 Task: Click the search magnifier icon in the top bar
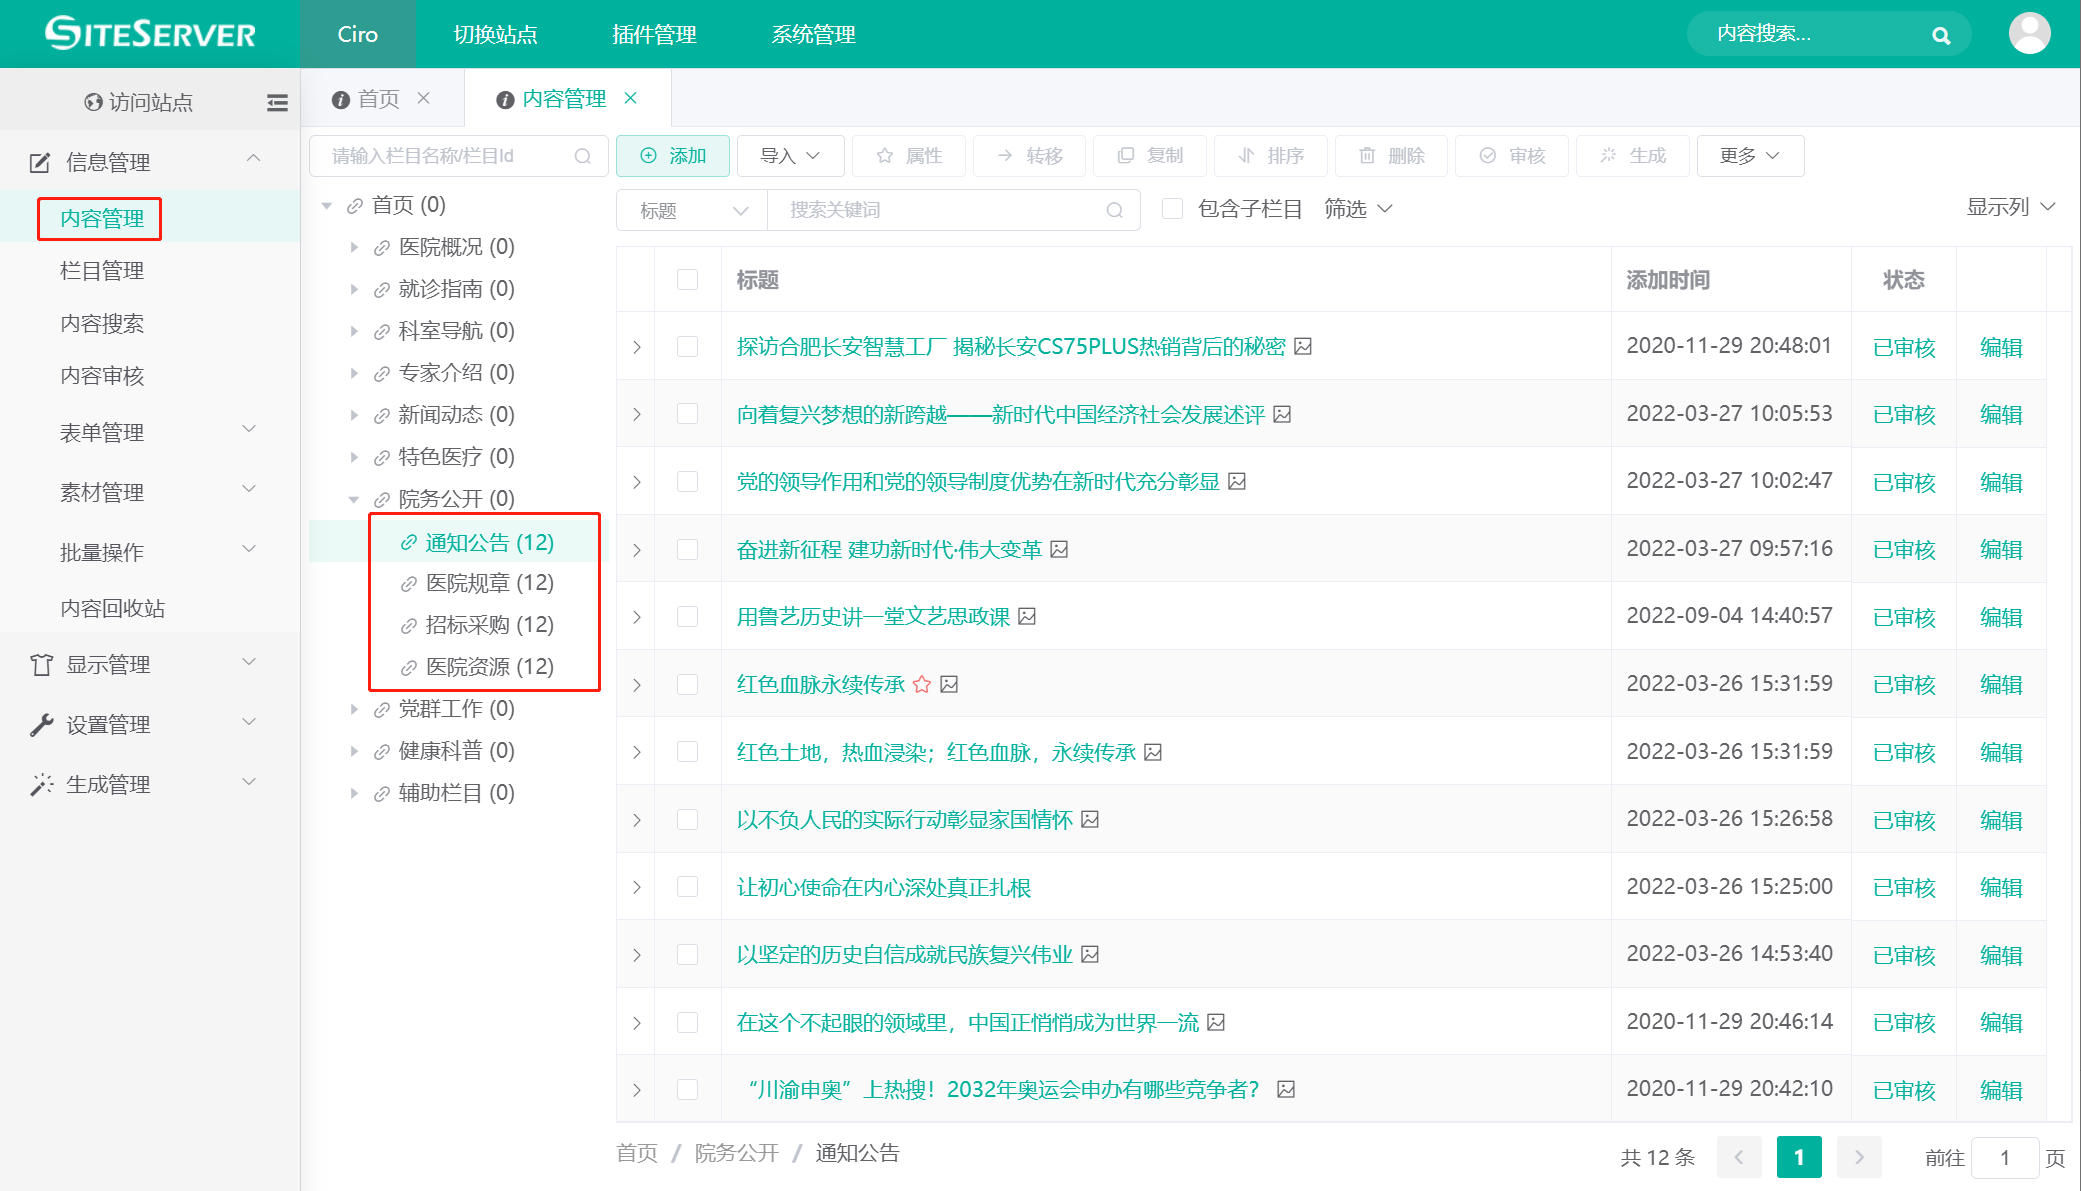tap(1941, 36)
